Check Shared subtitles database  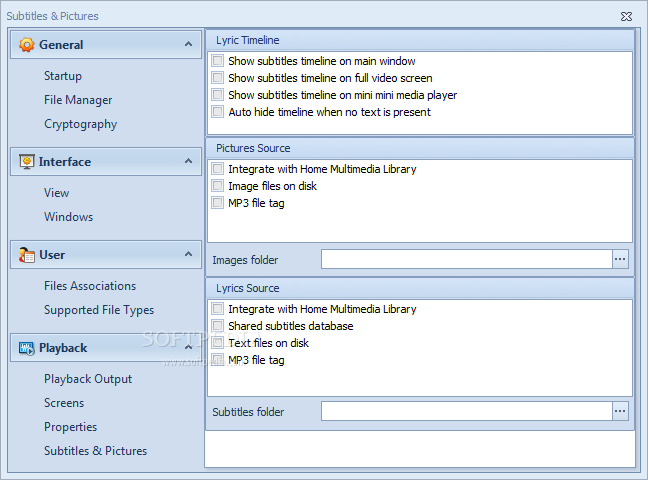tap(217, 326)
